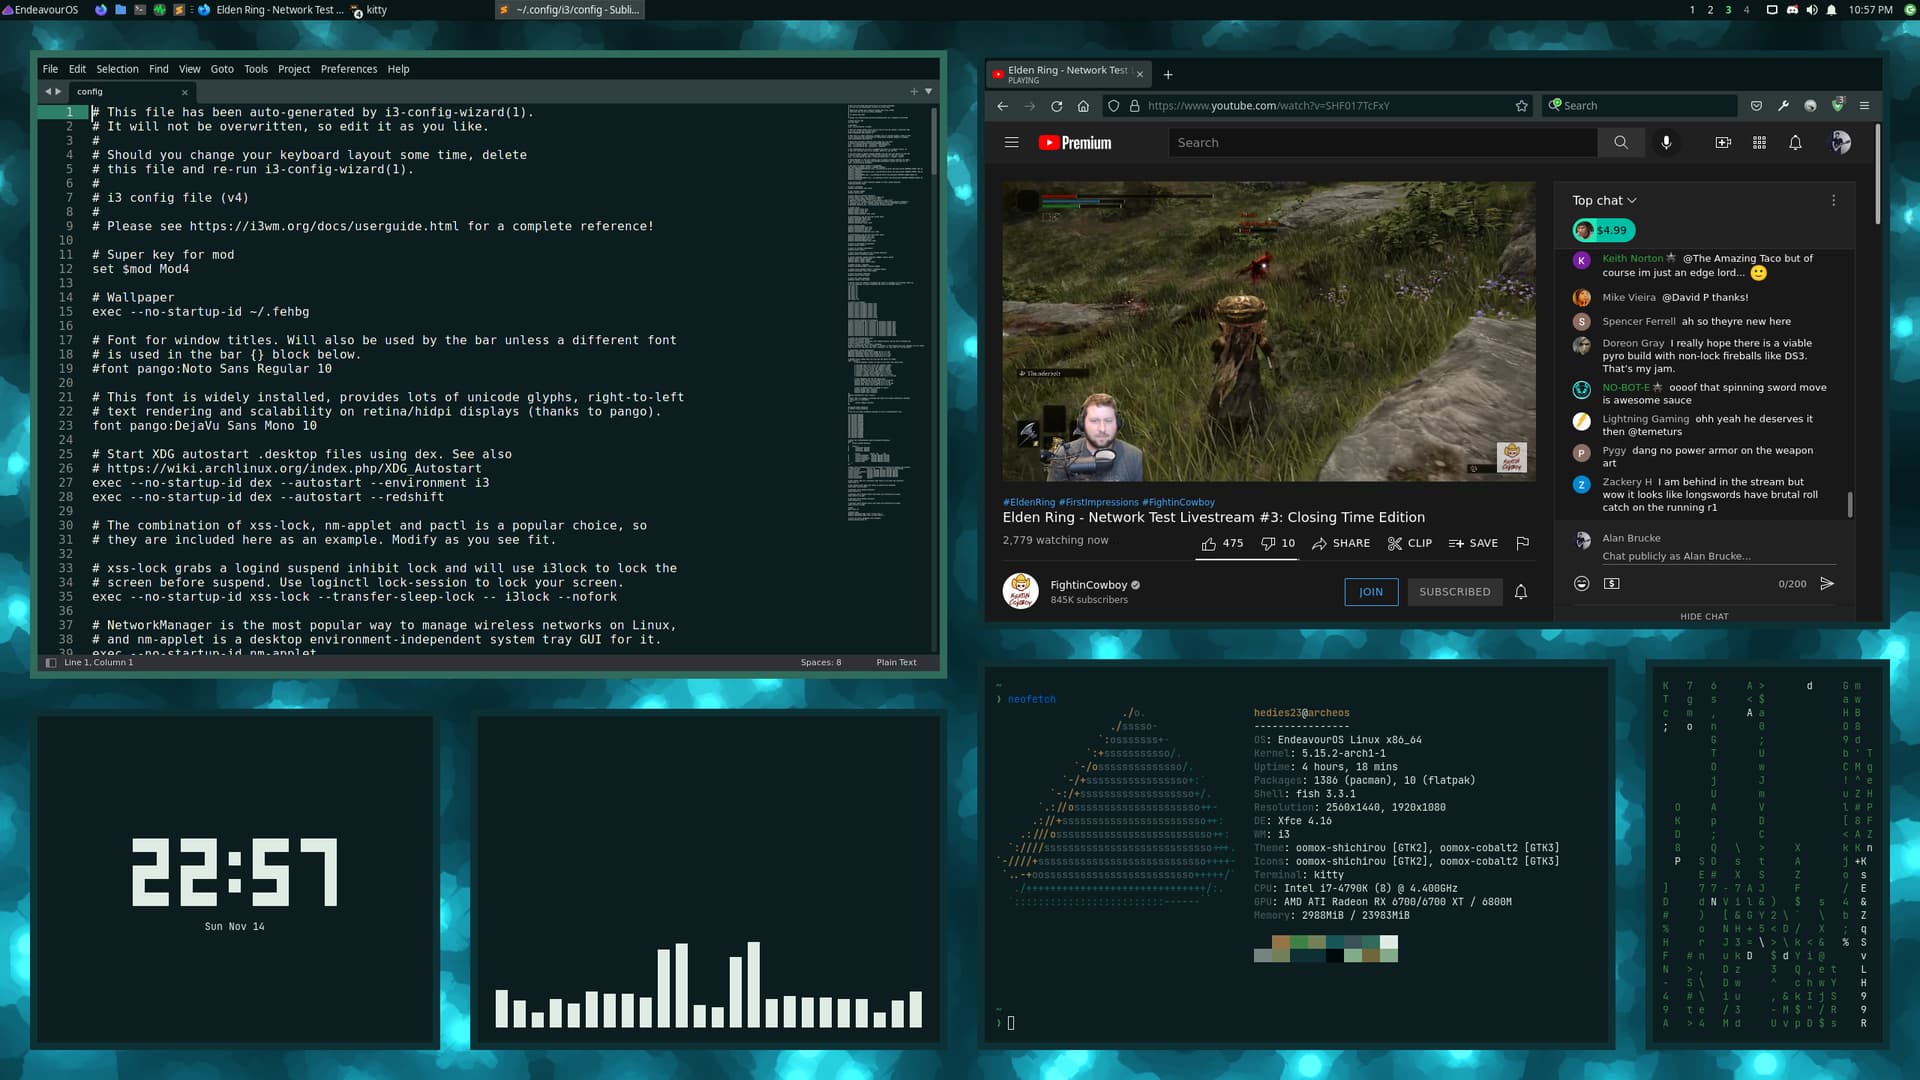Screen dimensions: 1920x1080
Task: Open new Firefox tab with plus button
Action: click(1168, 74)
